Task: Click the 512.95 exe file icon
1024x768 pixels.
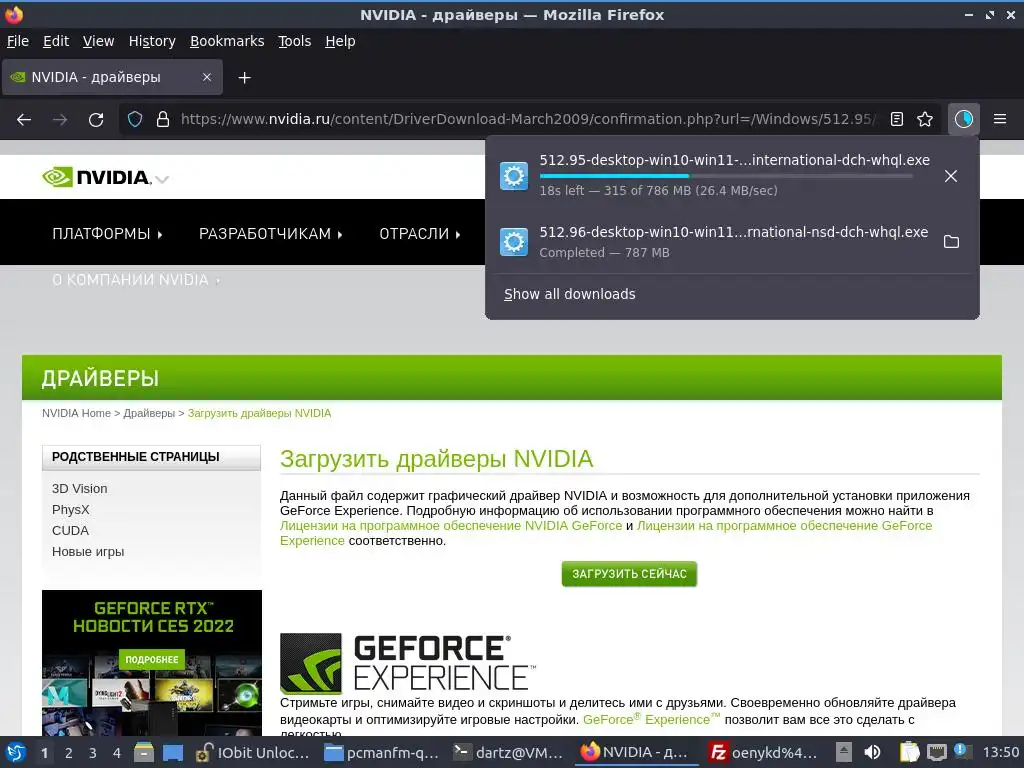Action: 513,176
